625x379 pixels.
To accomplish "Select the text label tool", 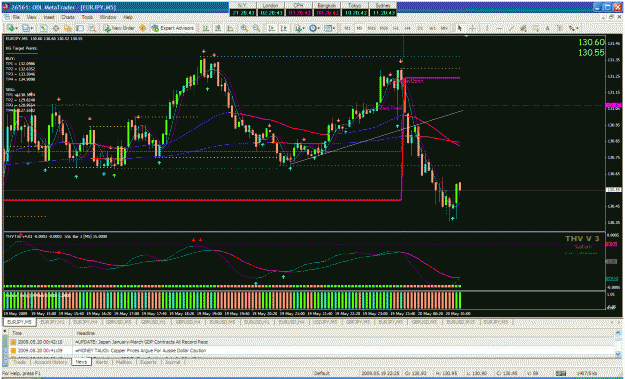I will [559, 28].
